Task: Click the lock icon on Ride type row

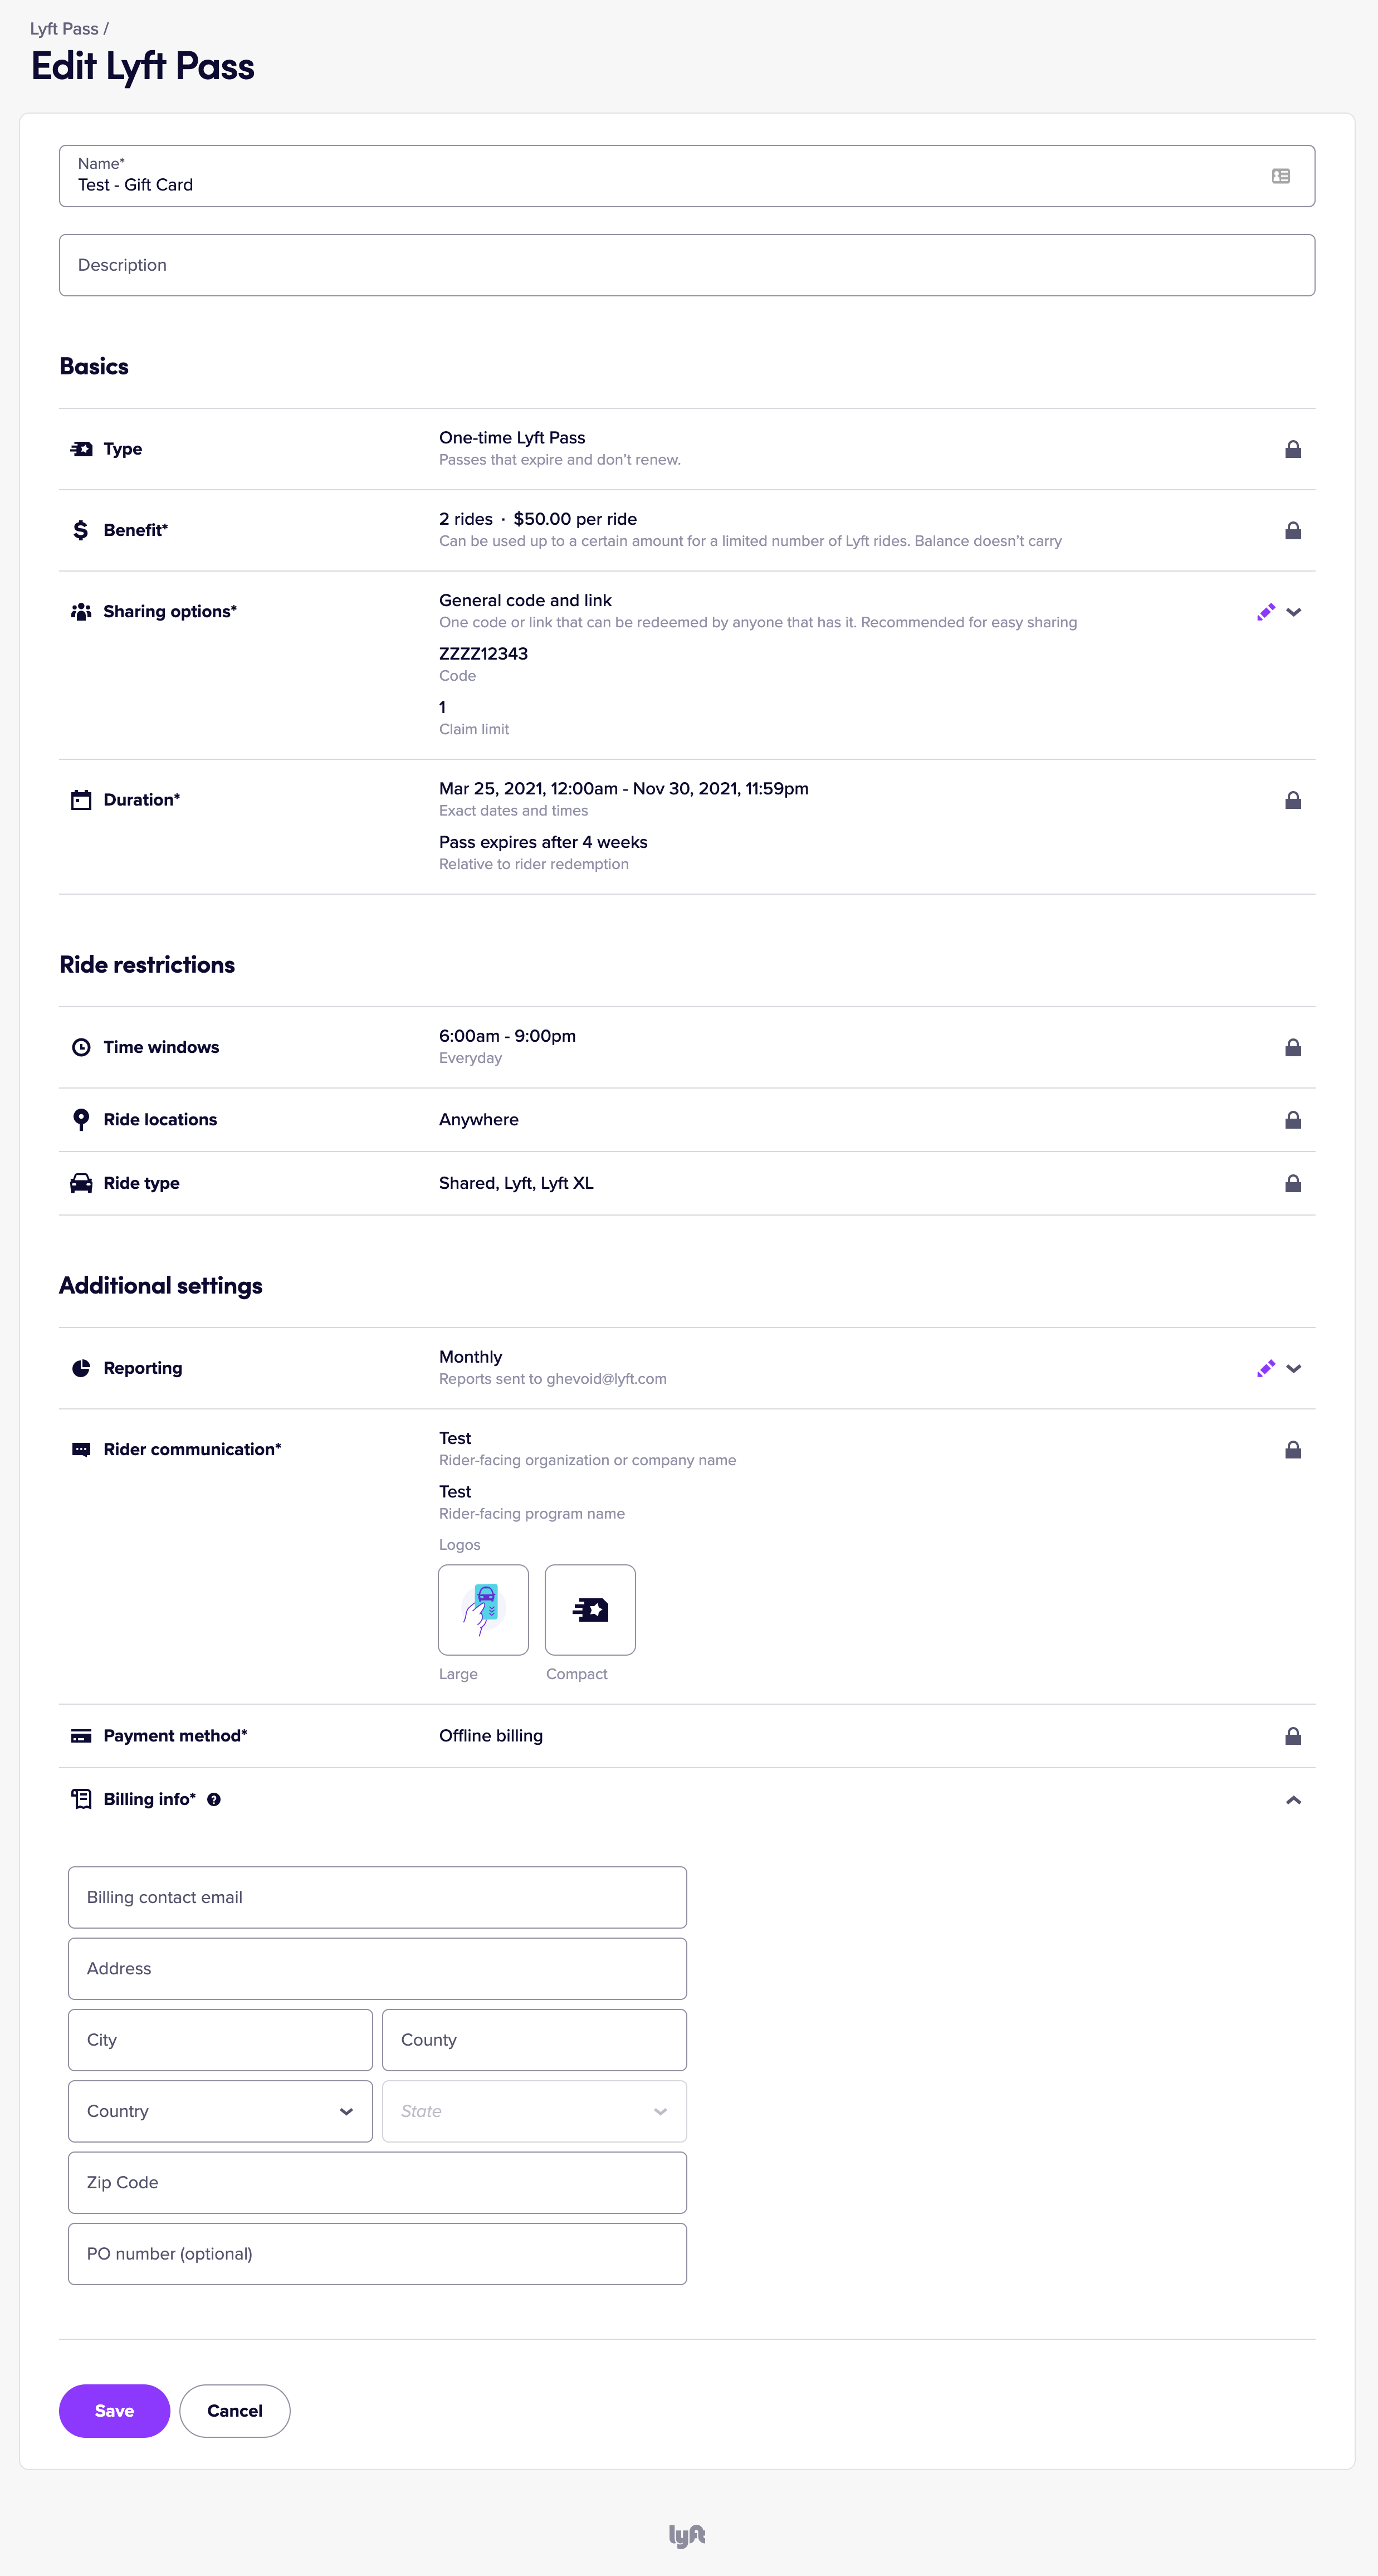Action: pos(1292,1183)
